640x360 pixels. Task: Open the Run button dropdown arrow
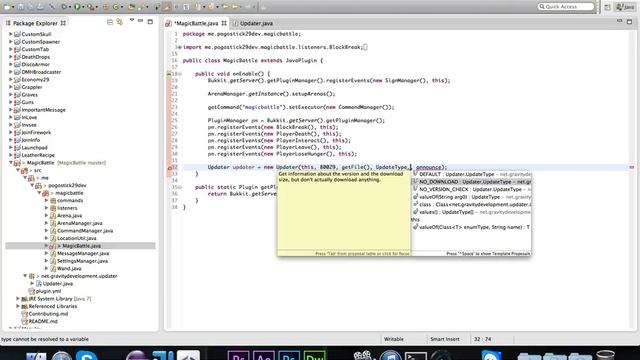pyautogui.click(x=83, y=7)
